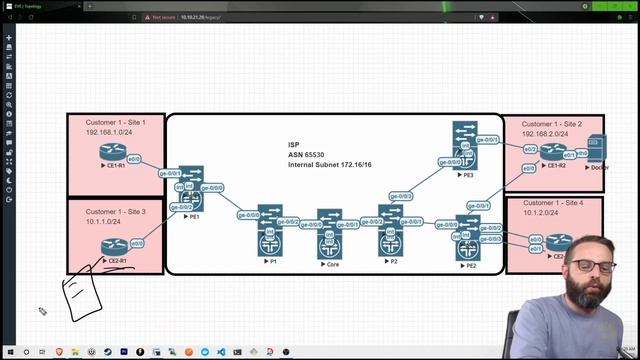Select the EVE Topology browser tab
640x360 pixels.
[x=43, y=6]
